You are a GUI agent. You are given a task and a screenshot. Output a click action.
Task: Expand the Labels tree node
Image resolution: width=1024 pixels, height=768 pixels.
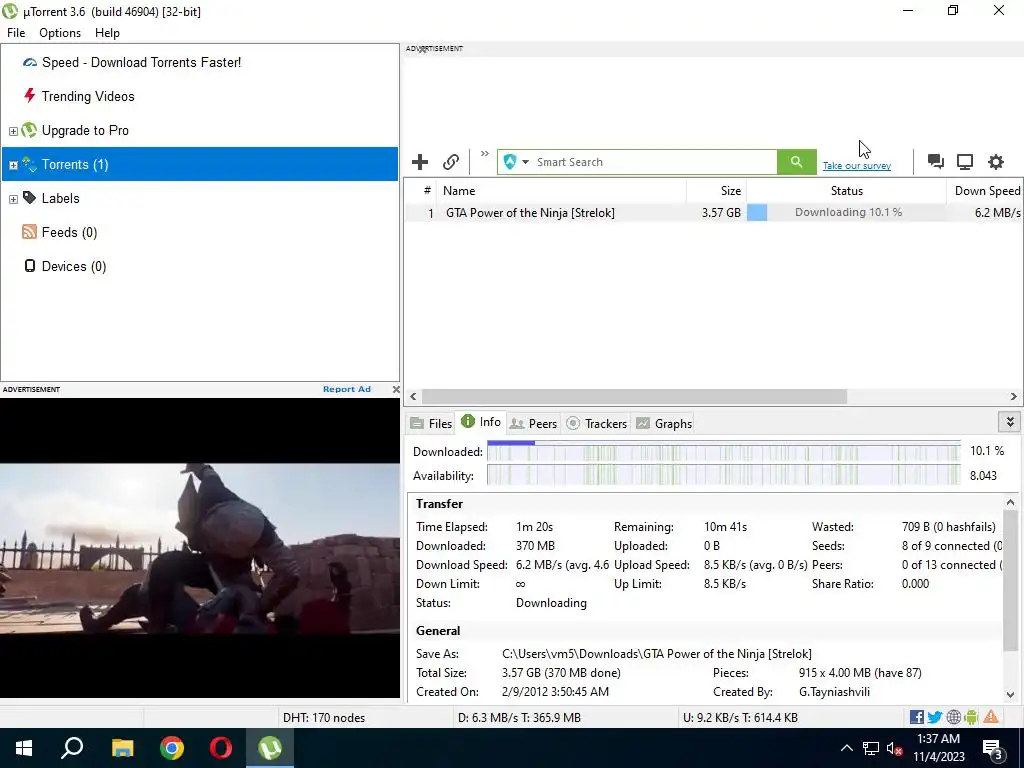click(x=13, y=199)
